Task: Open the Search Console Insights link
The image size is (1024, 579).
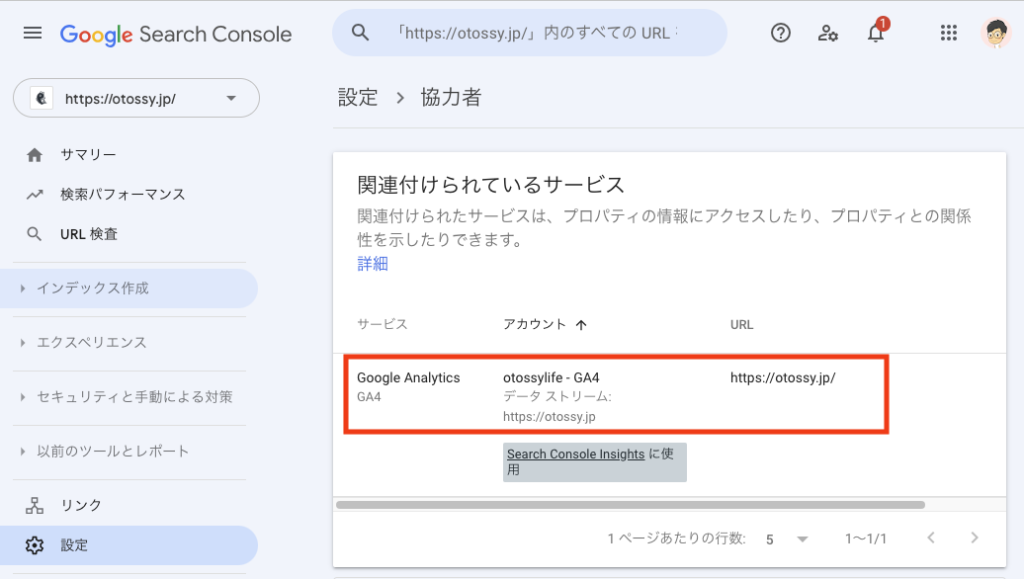Action: [575, 454]
